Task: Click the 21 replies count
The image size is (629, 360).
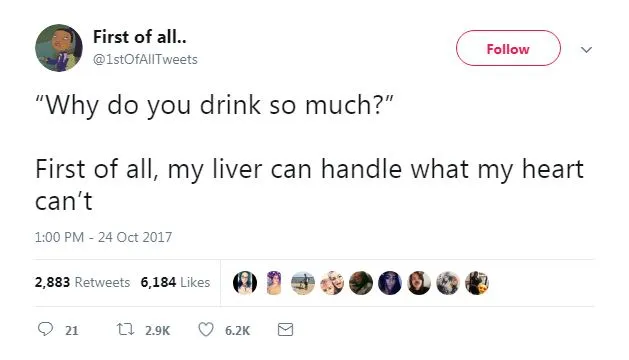Action: pyautogui.click(x=72, y=331)
